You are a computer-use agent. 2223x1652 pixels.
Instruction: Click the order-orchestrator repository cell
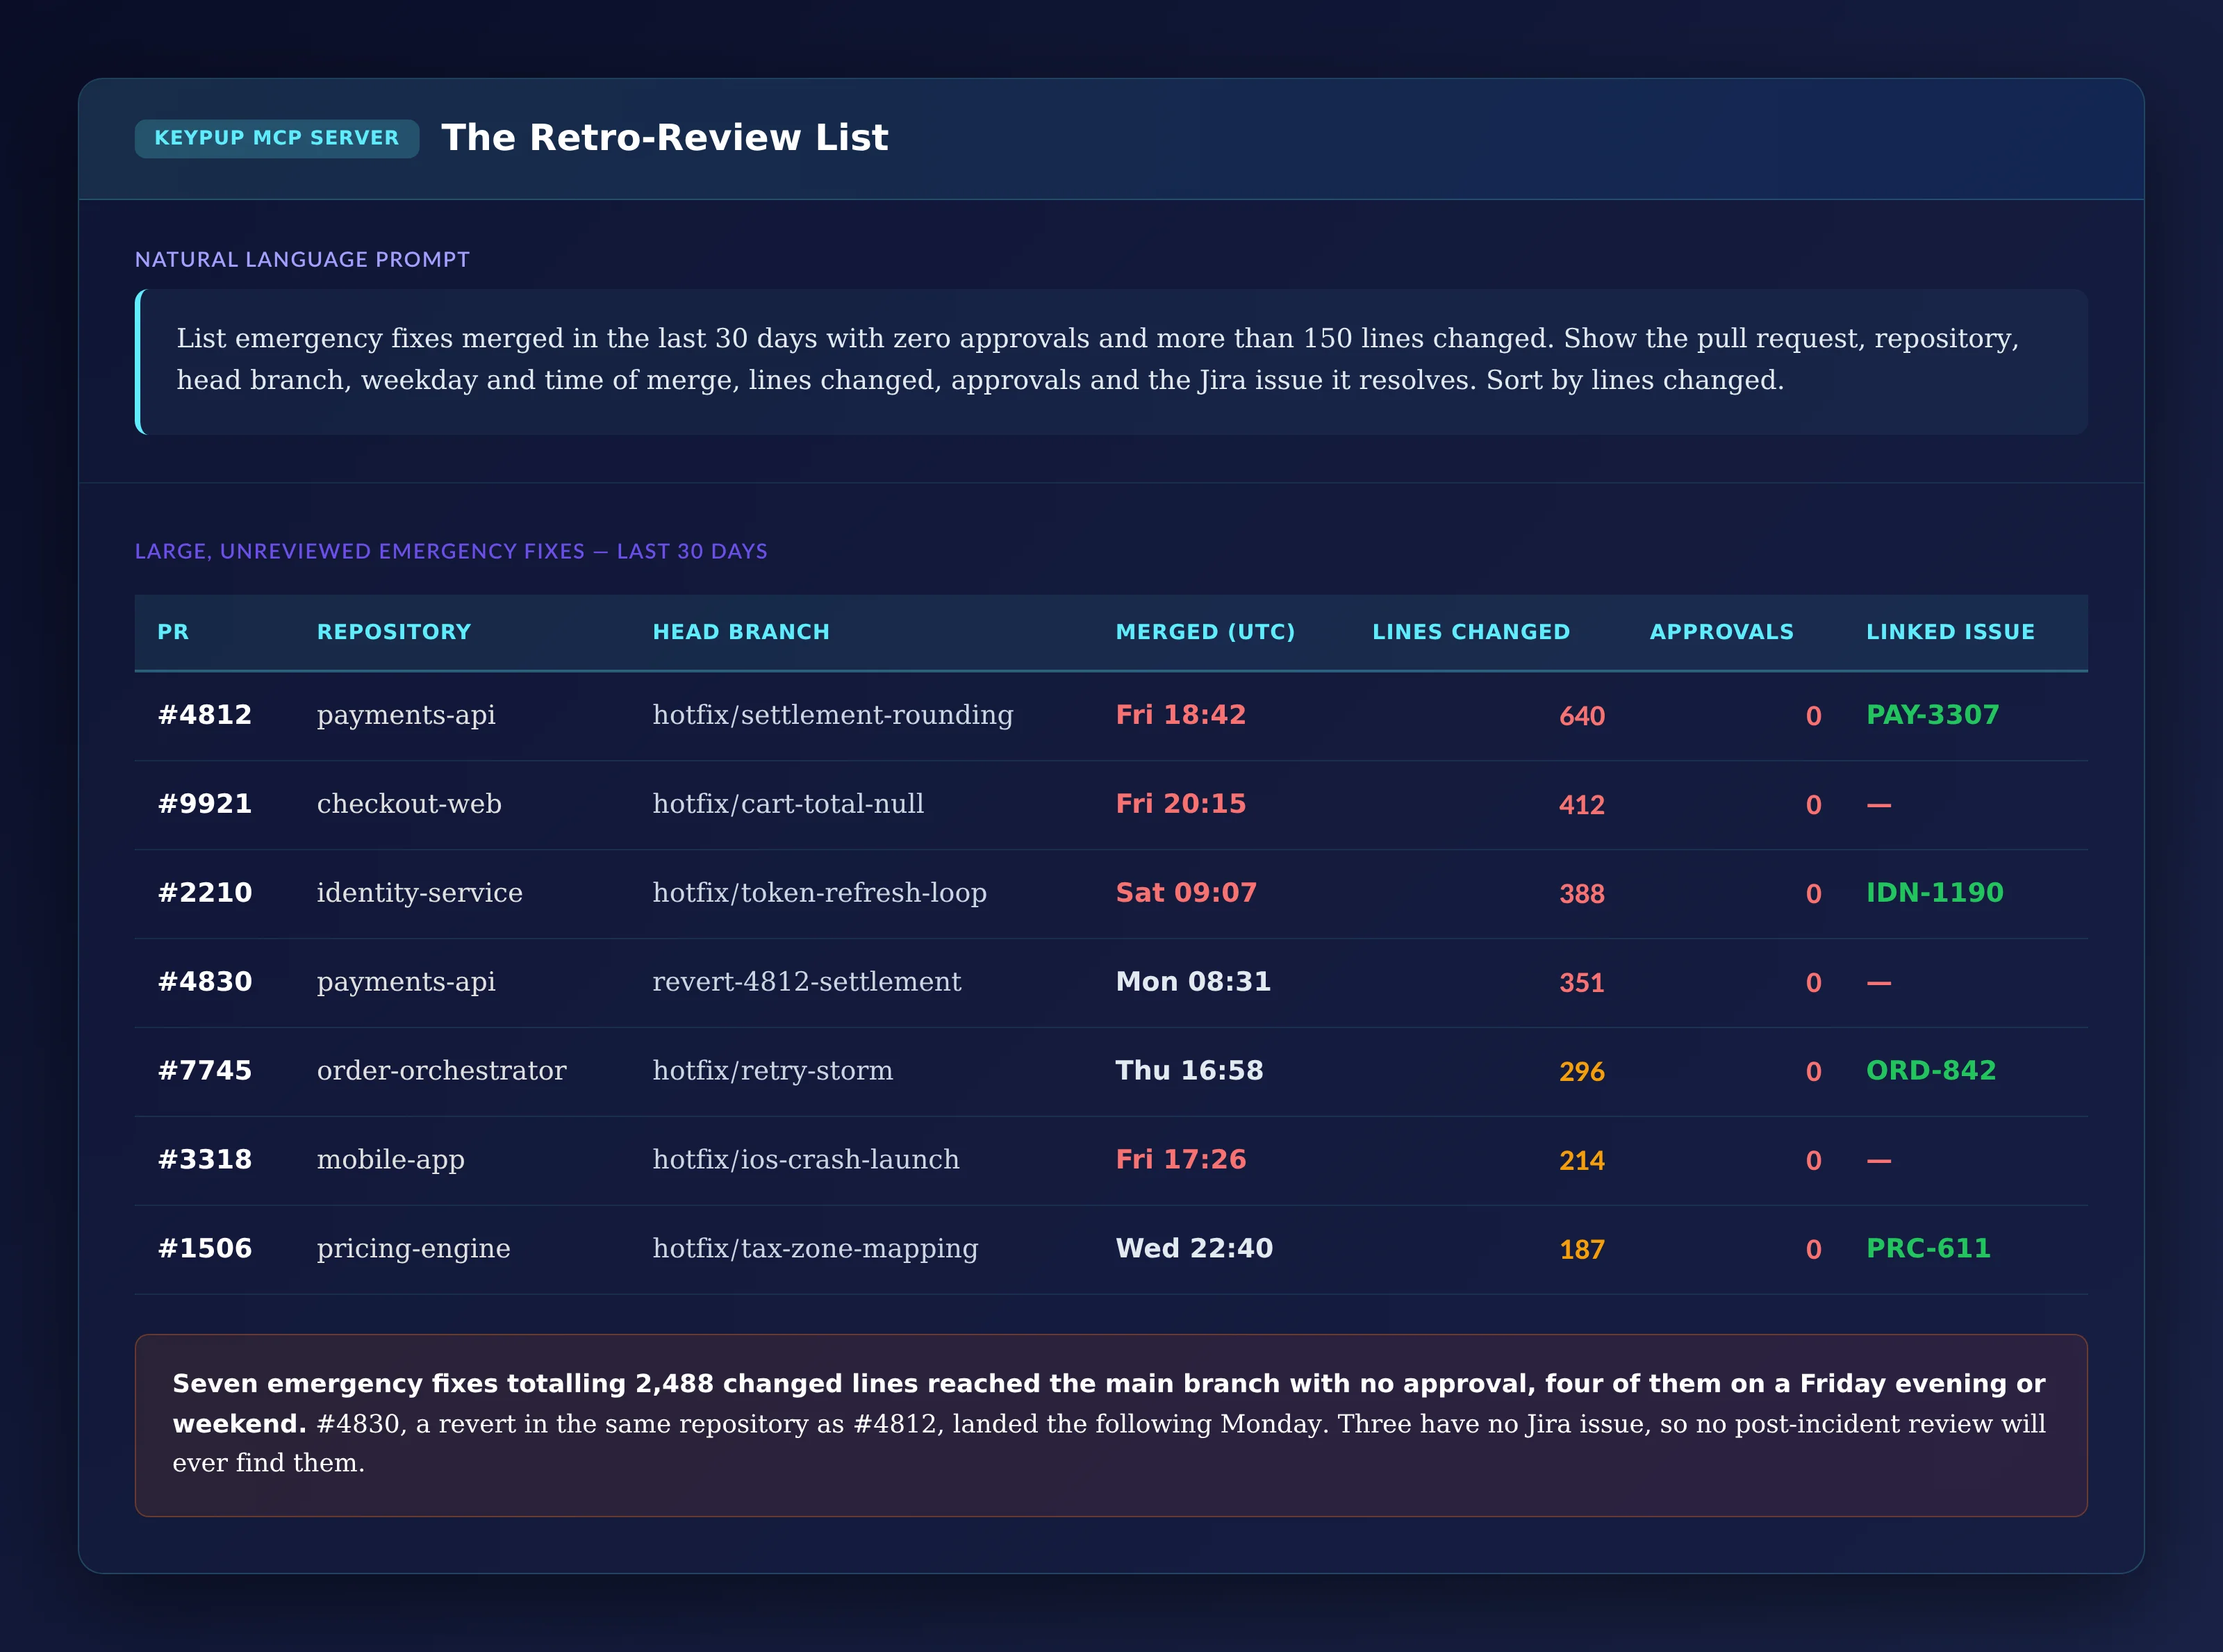pyautogui.click(x=441, y=1071)
